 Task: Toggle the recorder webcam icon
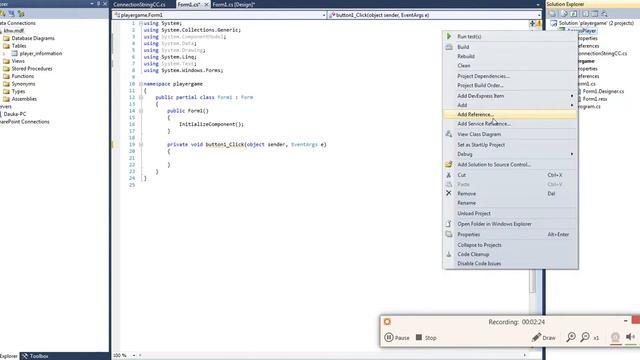615,337
